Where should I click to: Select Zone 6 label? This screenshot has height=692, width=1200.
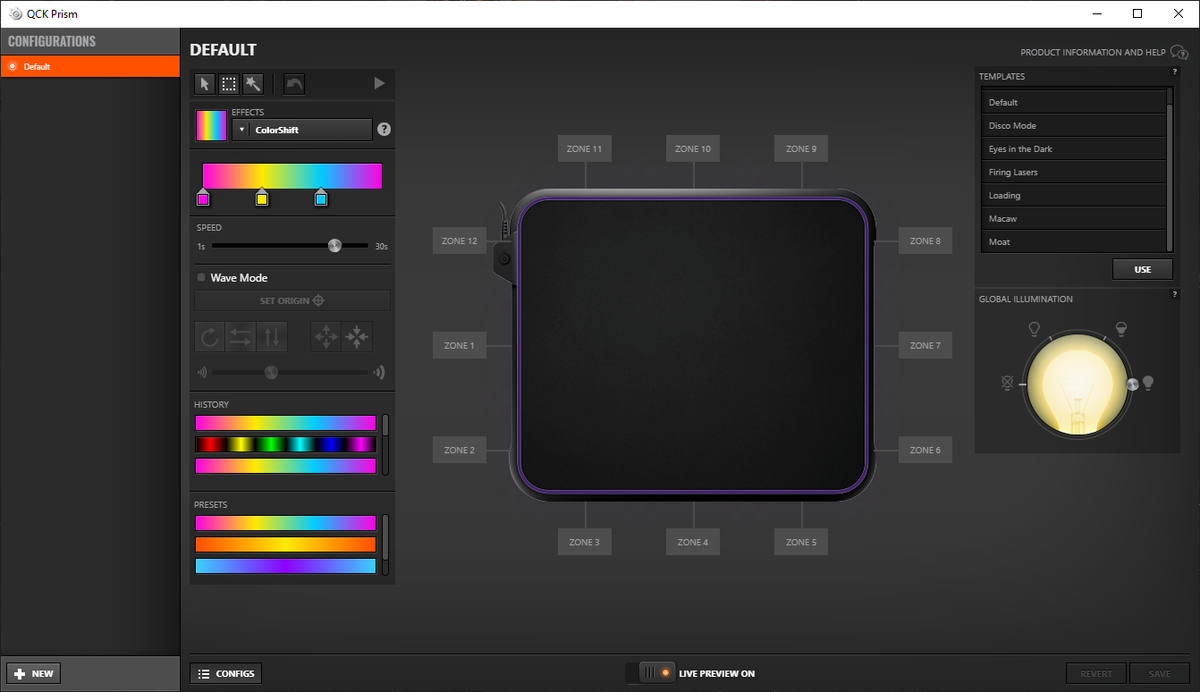click(x=925, y=450)
